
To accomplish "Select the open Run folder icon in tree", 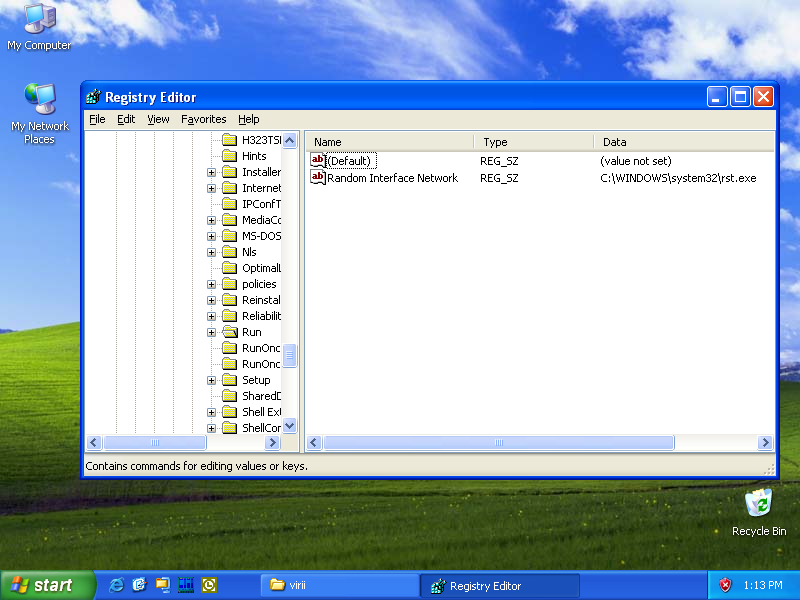I will [229, 332].
